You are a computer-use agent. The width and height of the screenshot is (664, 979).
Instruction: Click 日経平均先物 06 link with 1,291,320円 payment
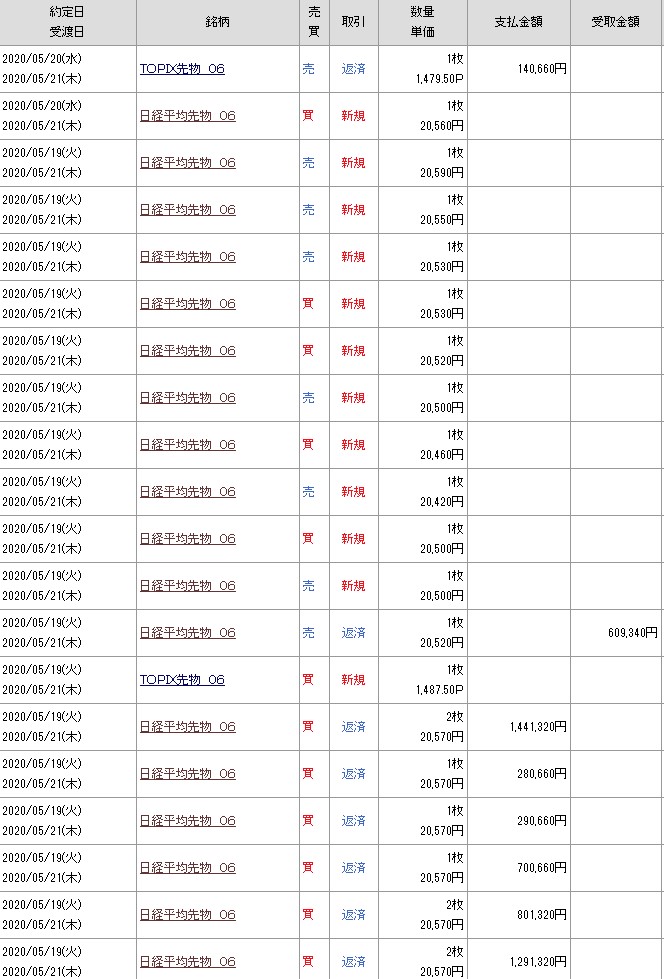coord(188,962)
